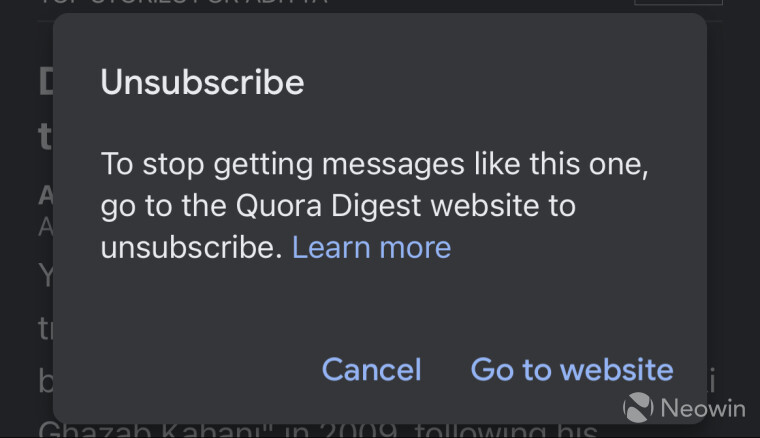Click the dimmed 'following his' text at bottom
The height and width of the screenshot is (438, 760).
click(506, 431)
